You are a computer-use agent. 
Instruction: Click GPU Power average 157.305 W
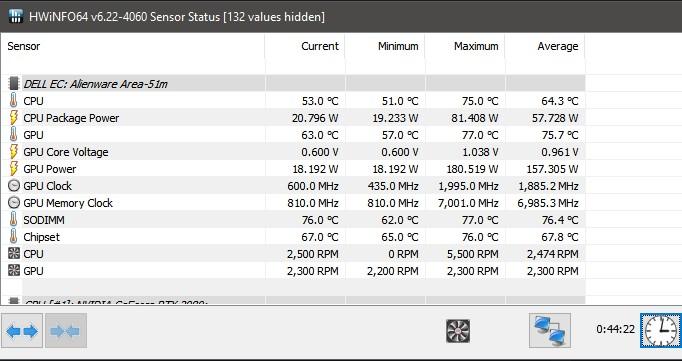pyautogui.click(x=552, y=169)
